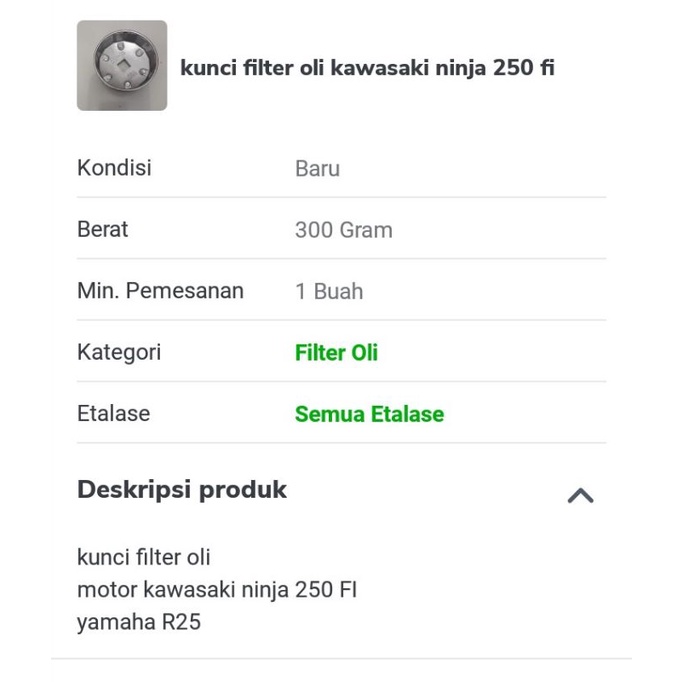Select the Kategori label

point(119,352)
